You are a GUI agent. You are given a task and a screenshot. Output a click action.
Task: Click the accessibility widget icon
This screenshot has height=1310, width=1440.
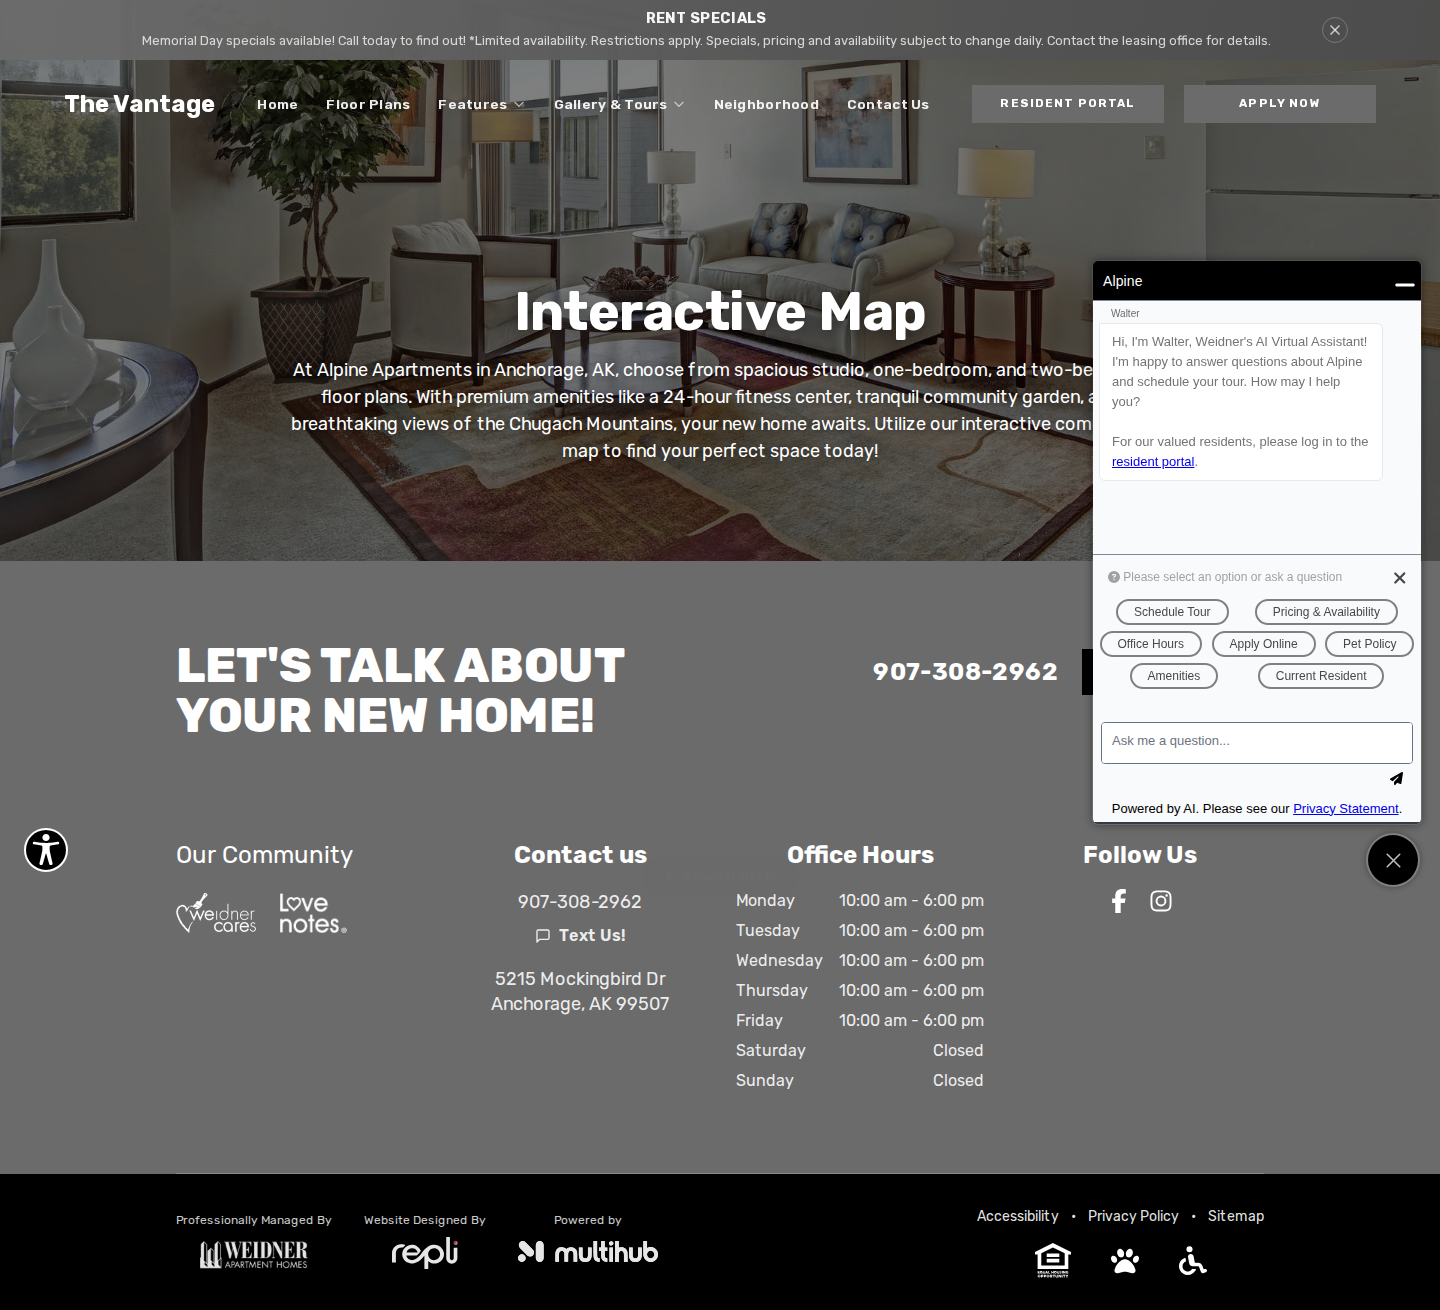tap(46, 850)
